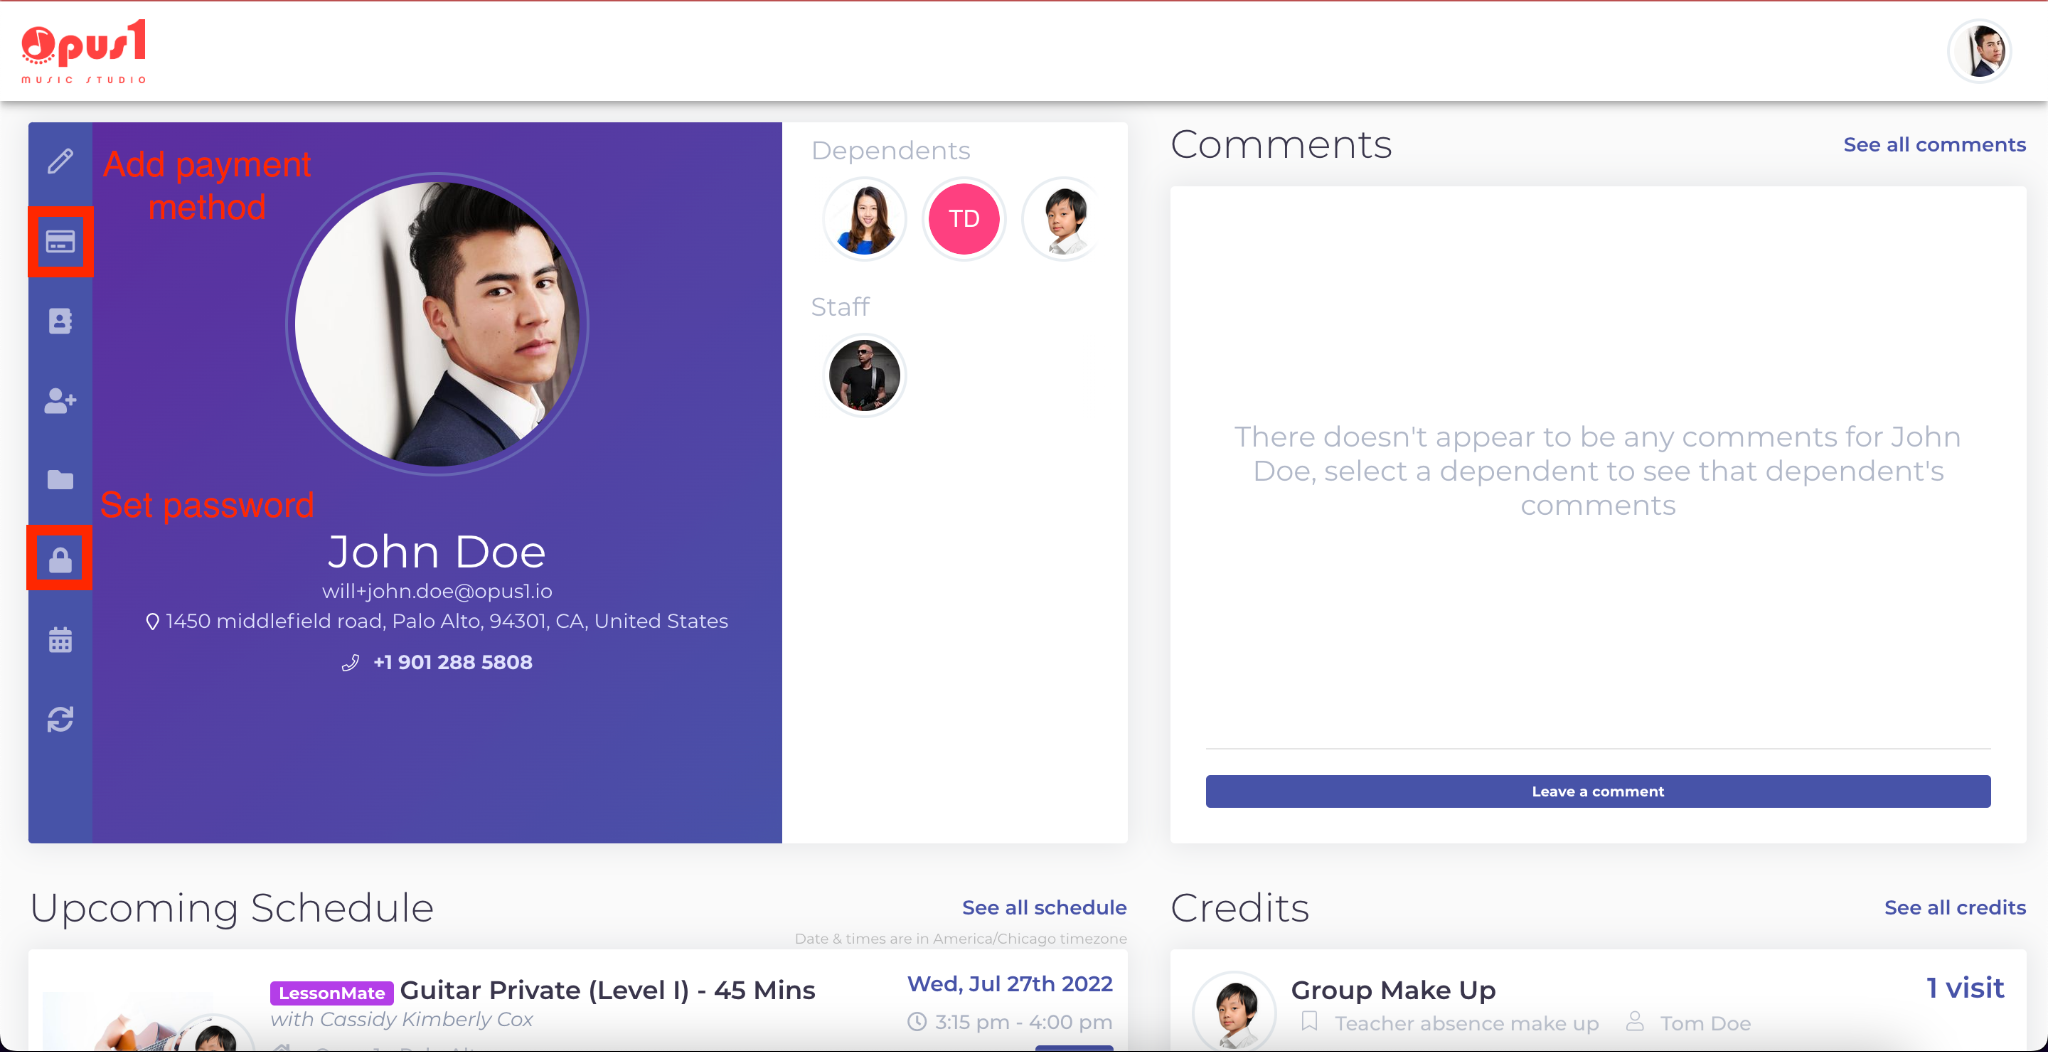The height and width of the screenshot is (1052, 2048).
Task: Open See all comments link
Action: (x=1934, y=145)
